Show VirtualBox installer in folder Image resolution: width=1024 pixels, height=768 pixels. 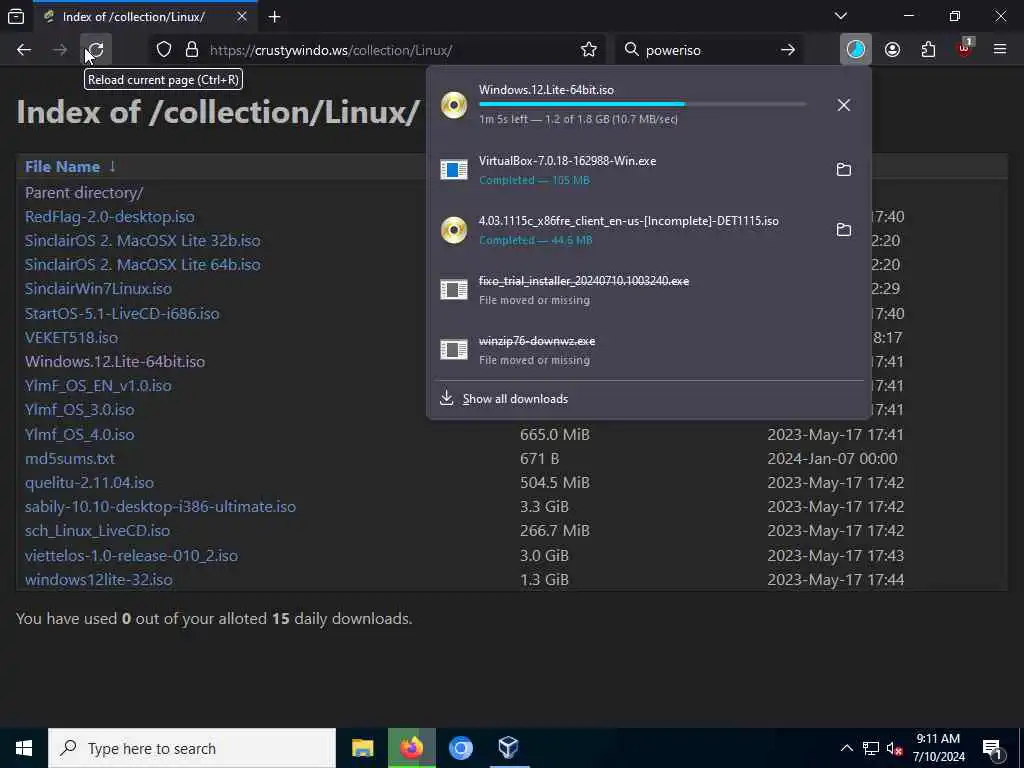[x=844, y=170]
